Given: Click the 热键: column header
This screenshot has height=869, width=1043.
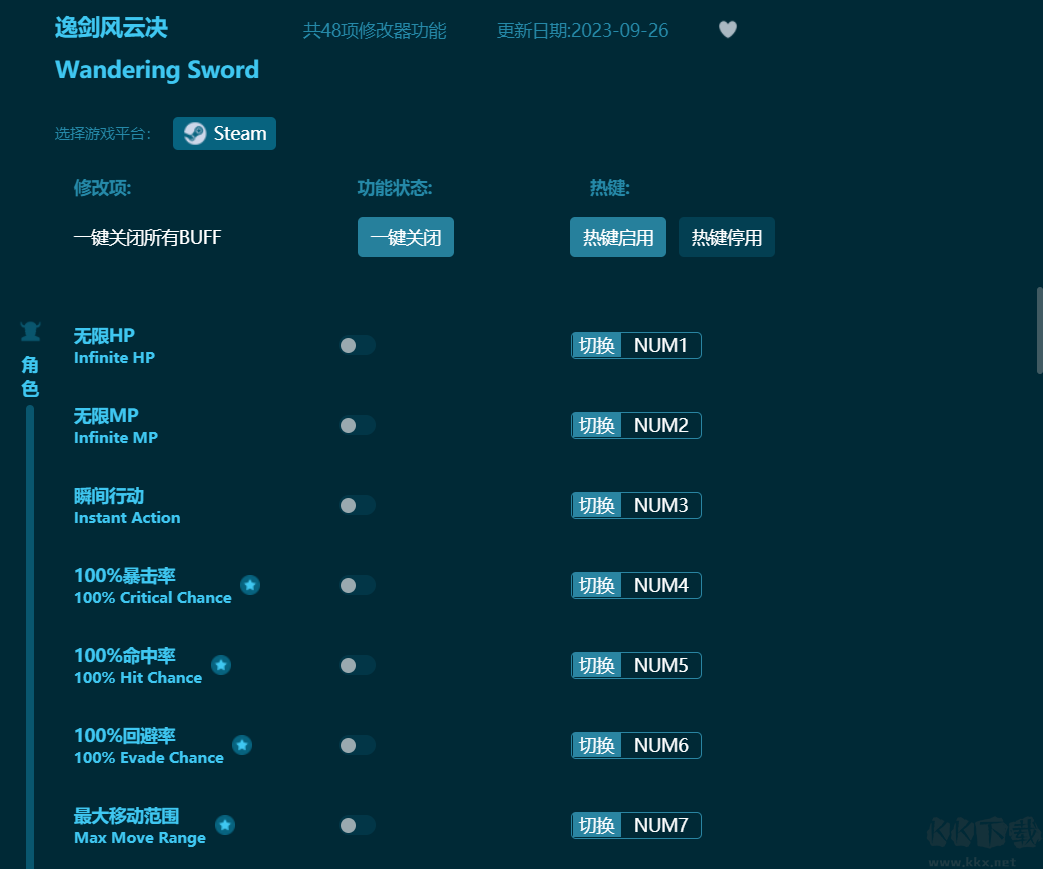Looking at the screenshot, I should pos(609,188).
